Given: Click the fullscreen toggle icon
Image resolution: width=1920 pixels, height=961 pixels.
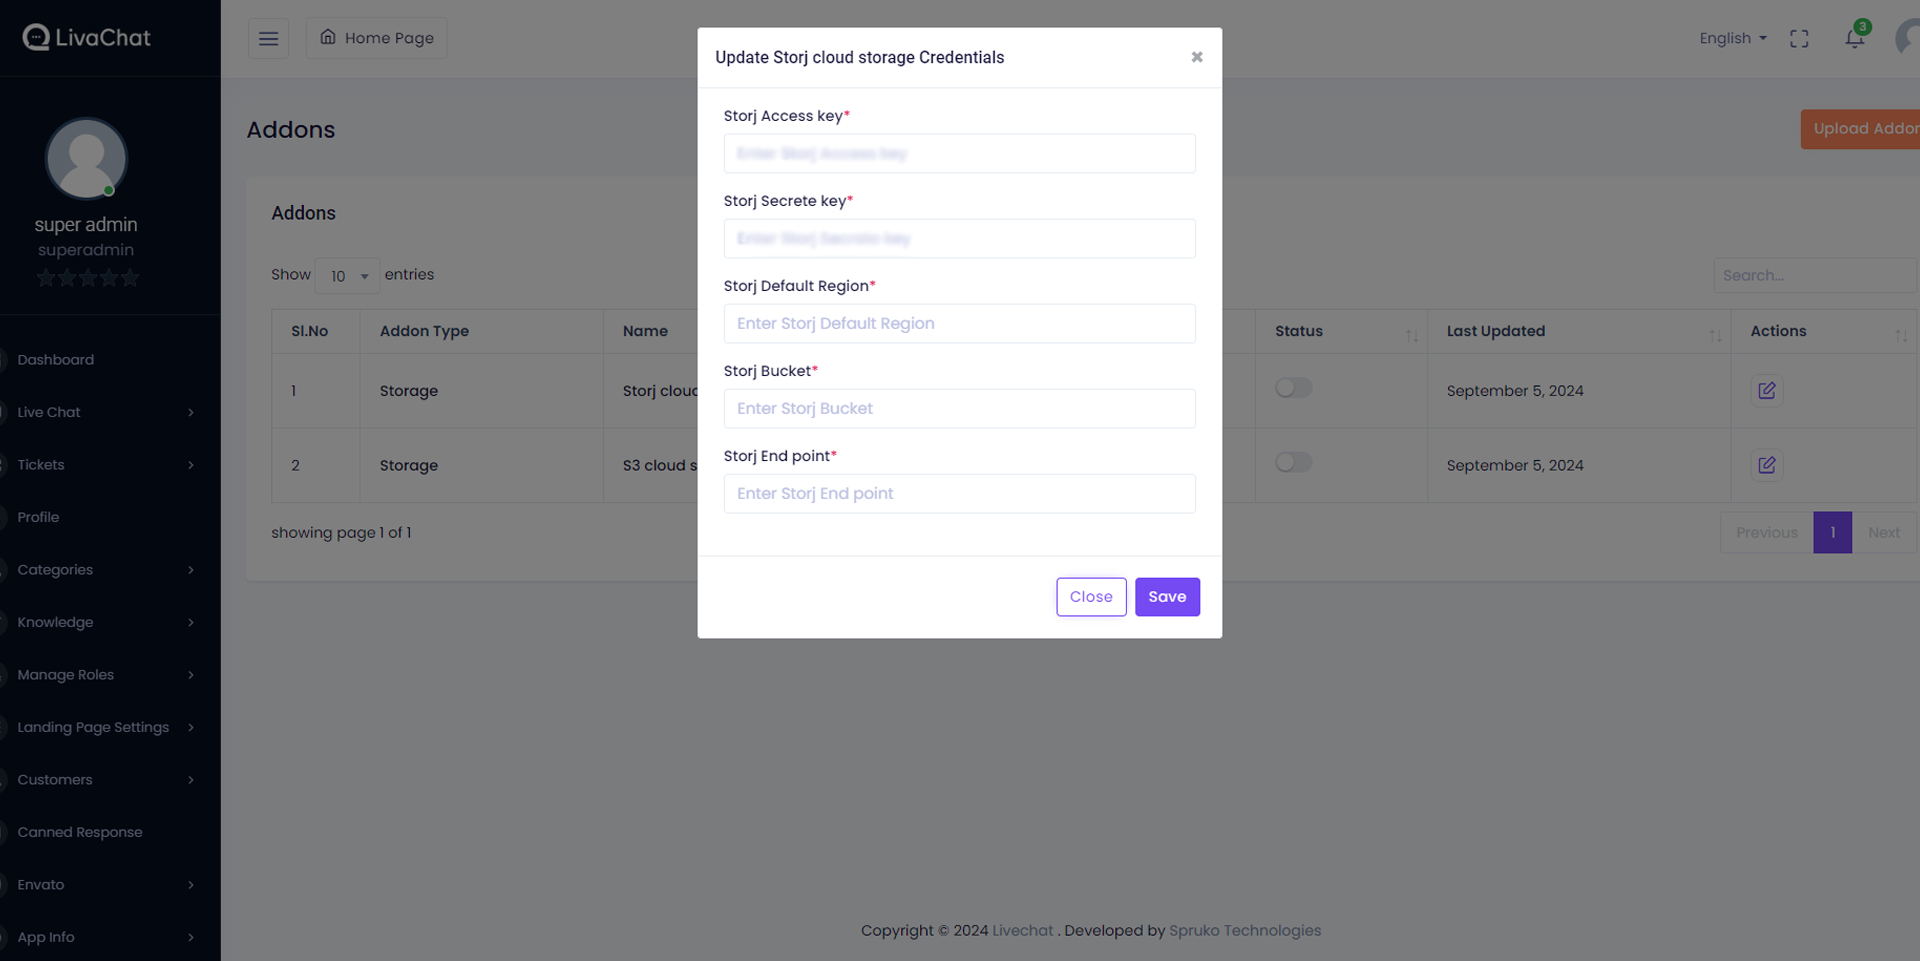Looking at the screenshot, I should coord(1799,39).
